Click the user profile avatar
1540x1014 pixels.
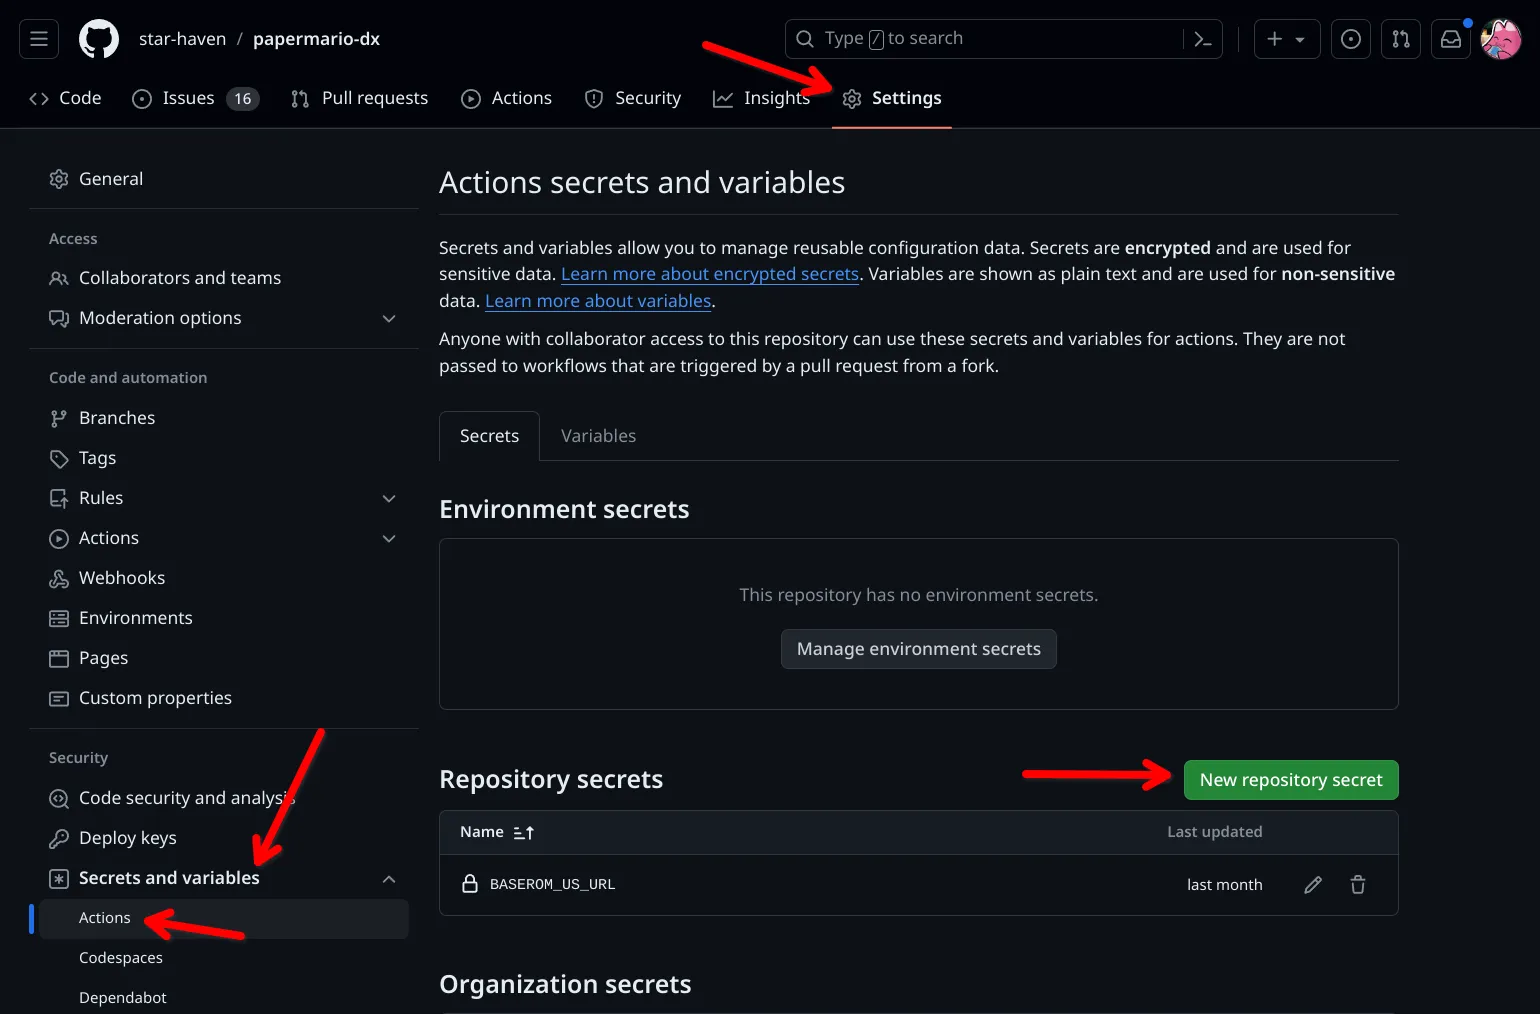click(x=1500, y=39)
